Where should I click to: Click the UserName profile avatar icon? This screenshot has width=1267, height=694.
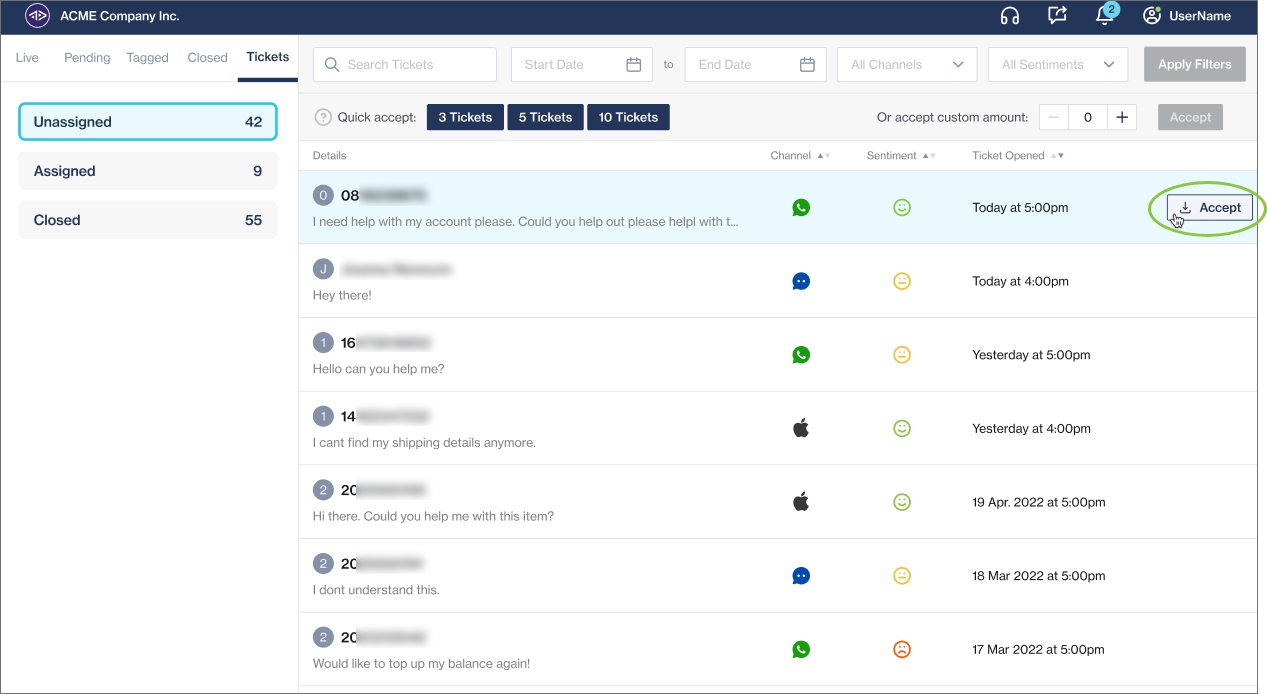pos(1152,16)
